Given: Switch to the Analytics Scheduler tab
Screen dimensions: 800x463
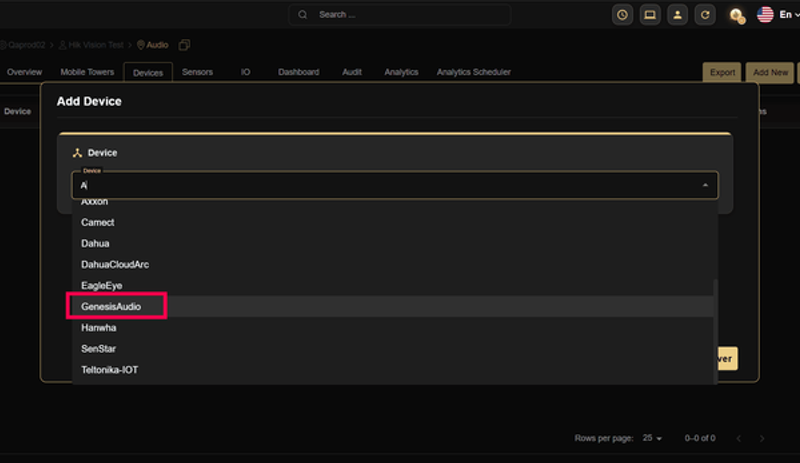Looking at the screenshot, I should 473,72.
